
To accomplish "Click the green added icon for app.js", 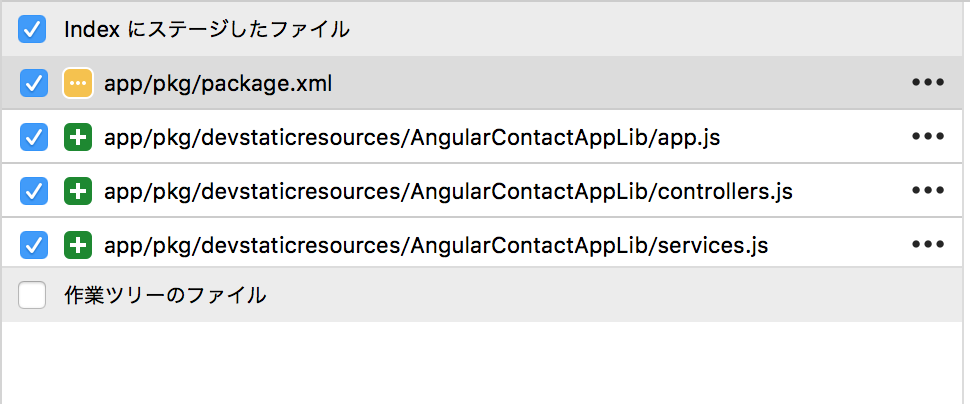I will point(78,137).
